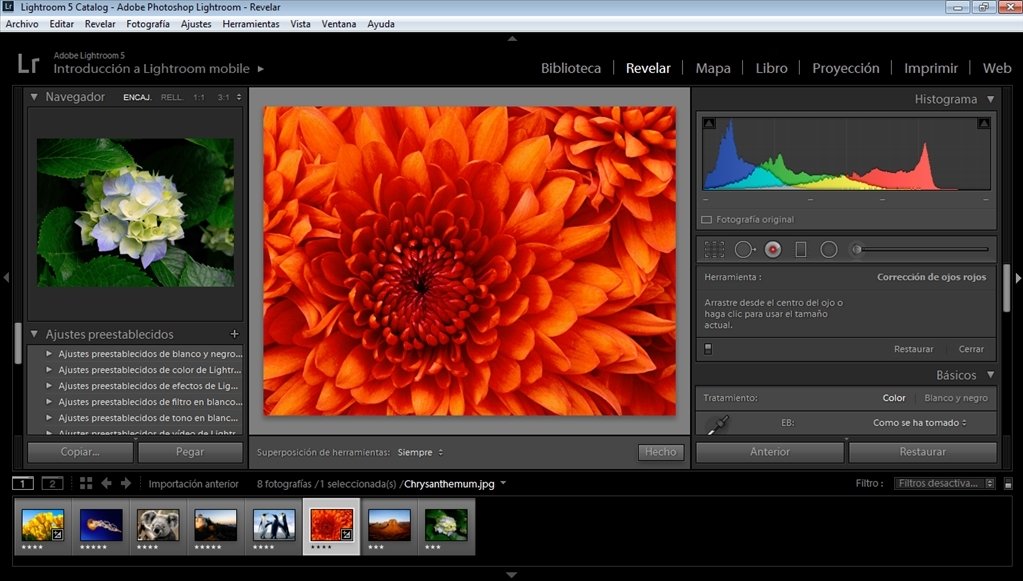The width and height of the screenshot is (1023, 581).
Task: Click the red eye tool size slider
Action: click(857, 248)
